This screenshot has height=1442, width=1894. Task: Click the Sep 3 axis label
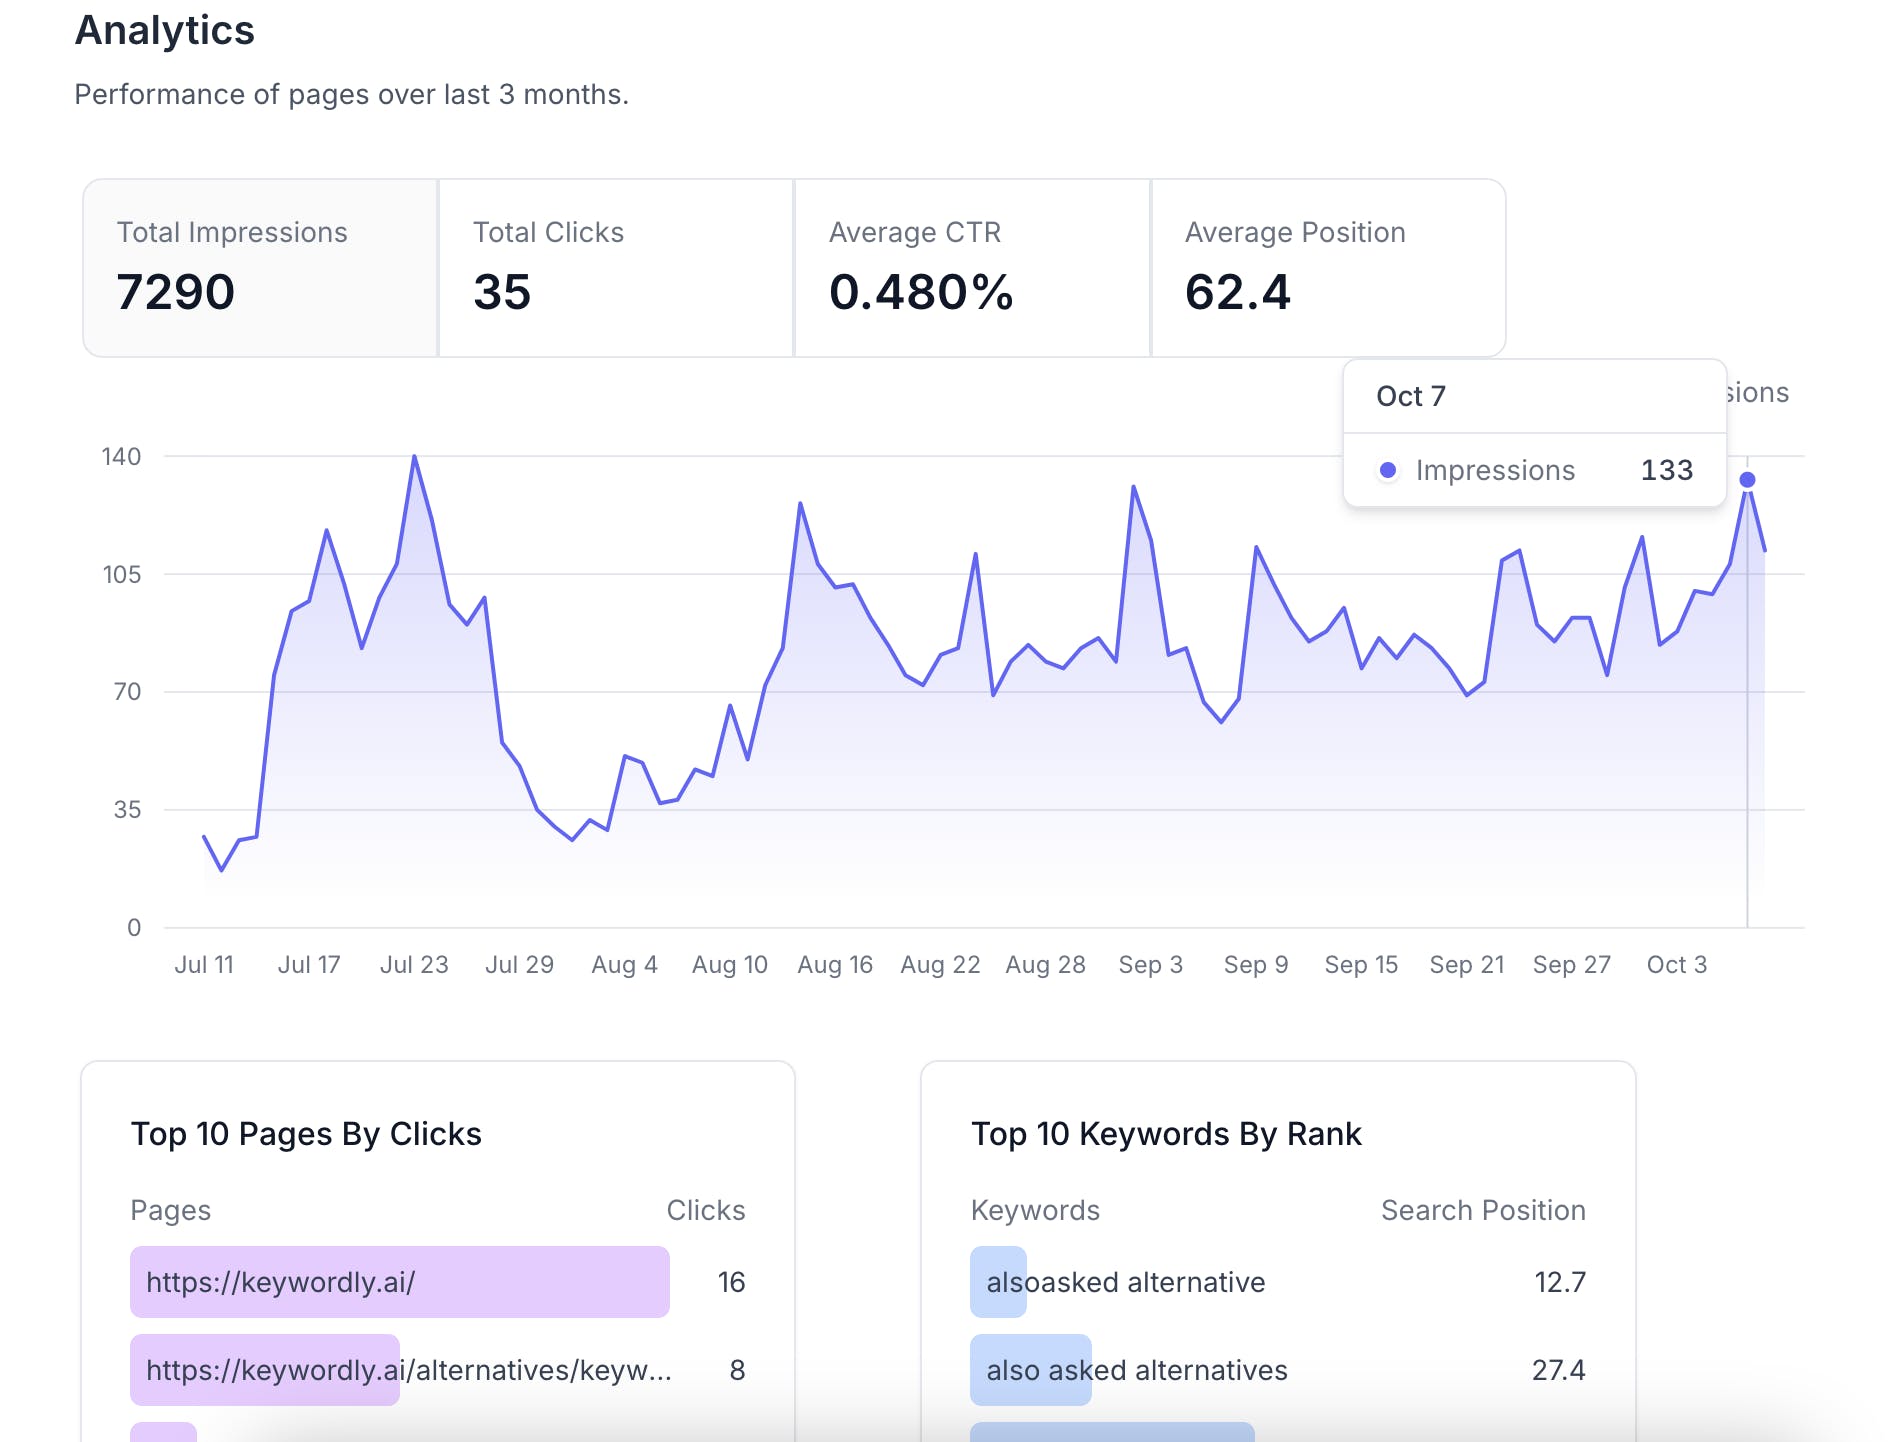pyautogui.click(x=1151, y=965)
